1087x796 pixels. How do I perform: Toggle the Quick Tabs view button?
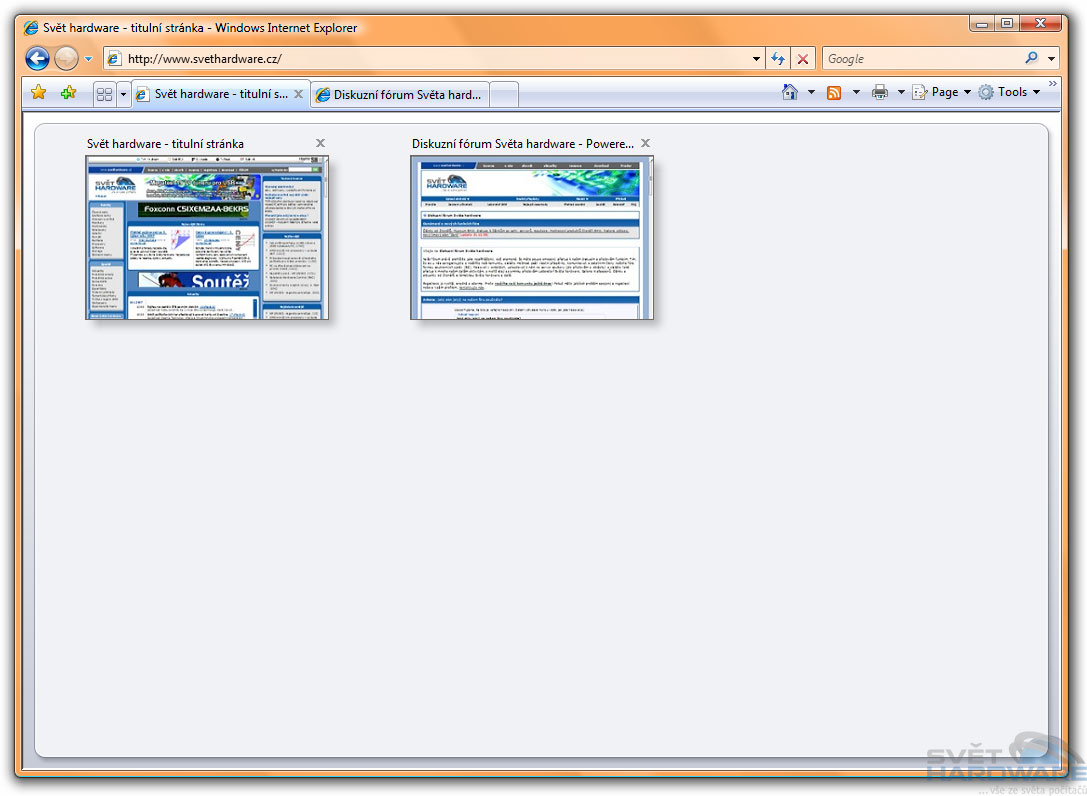104,94
